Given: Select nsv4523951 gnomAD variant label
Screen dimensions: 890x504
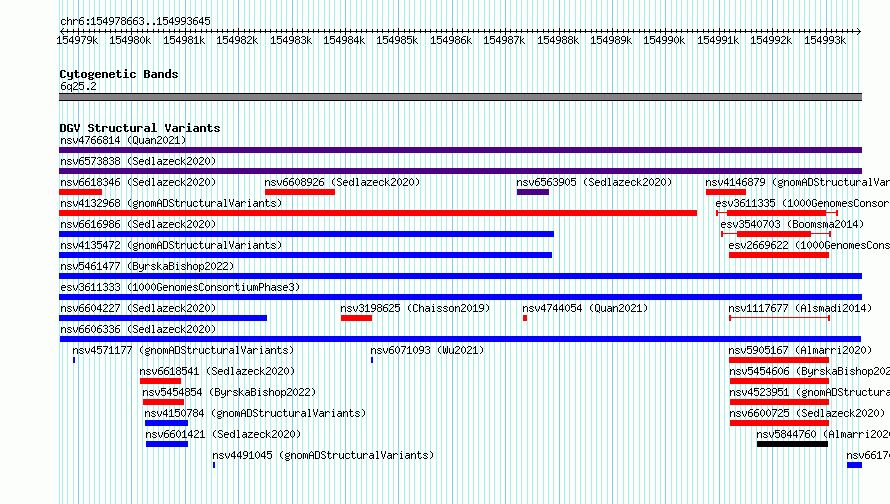Looking at the screenshot, I should tap(809, 392).
